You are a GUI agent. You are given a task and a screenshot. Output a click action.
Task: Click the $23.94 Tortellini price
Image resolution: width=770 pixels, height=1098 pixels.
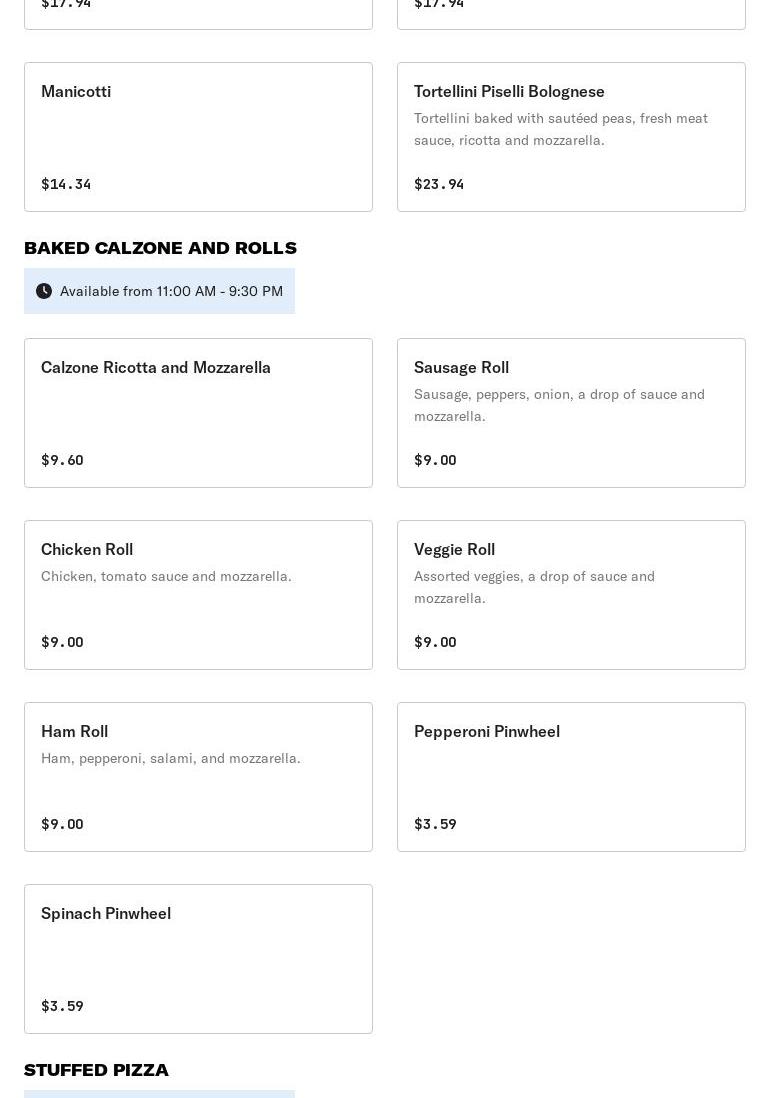(x=439, y=184)
